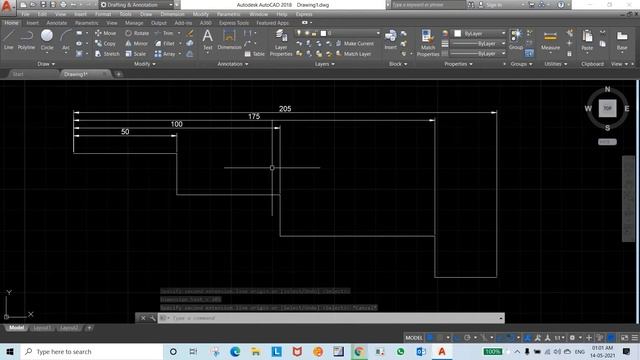Click Make Current layer button
This screenshot has width=640, height=360.
[x=355, y=43]
